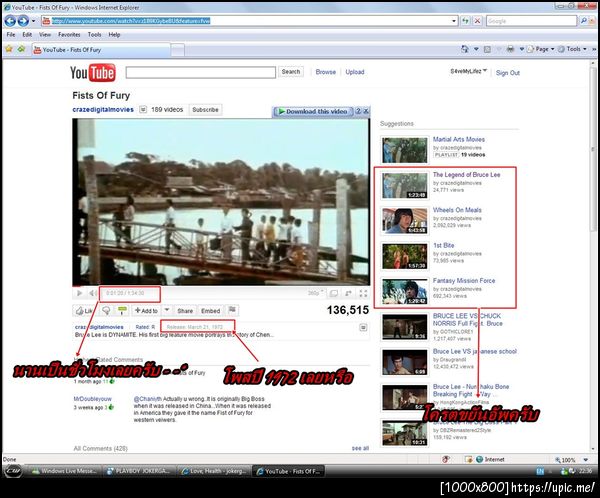Click the green statistics icon under video
Screen dimensions: 600x498
(122, 310)
